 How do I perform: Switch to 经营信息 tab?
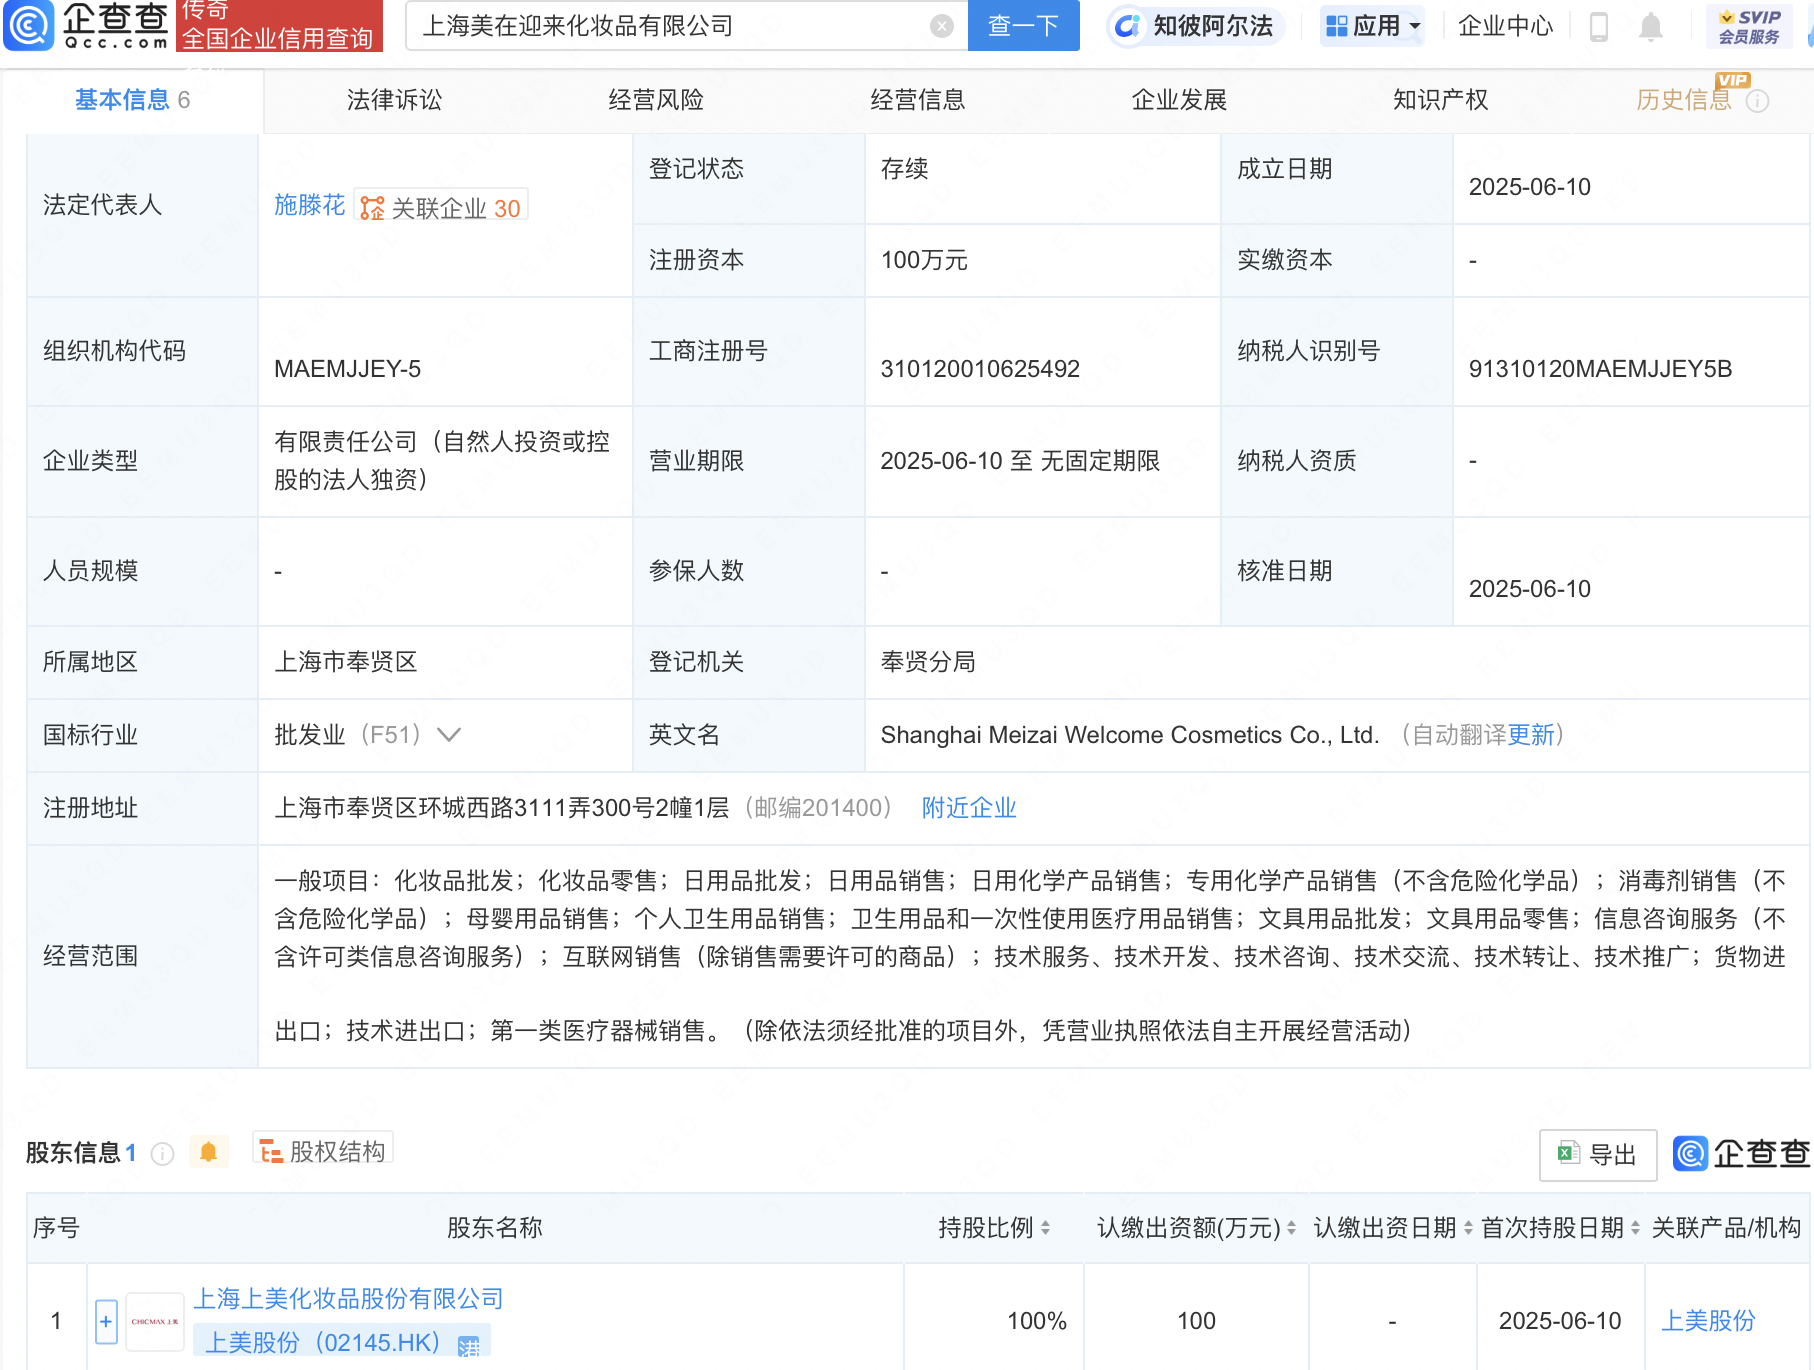[918, 100]
